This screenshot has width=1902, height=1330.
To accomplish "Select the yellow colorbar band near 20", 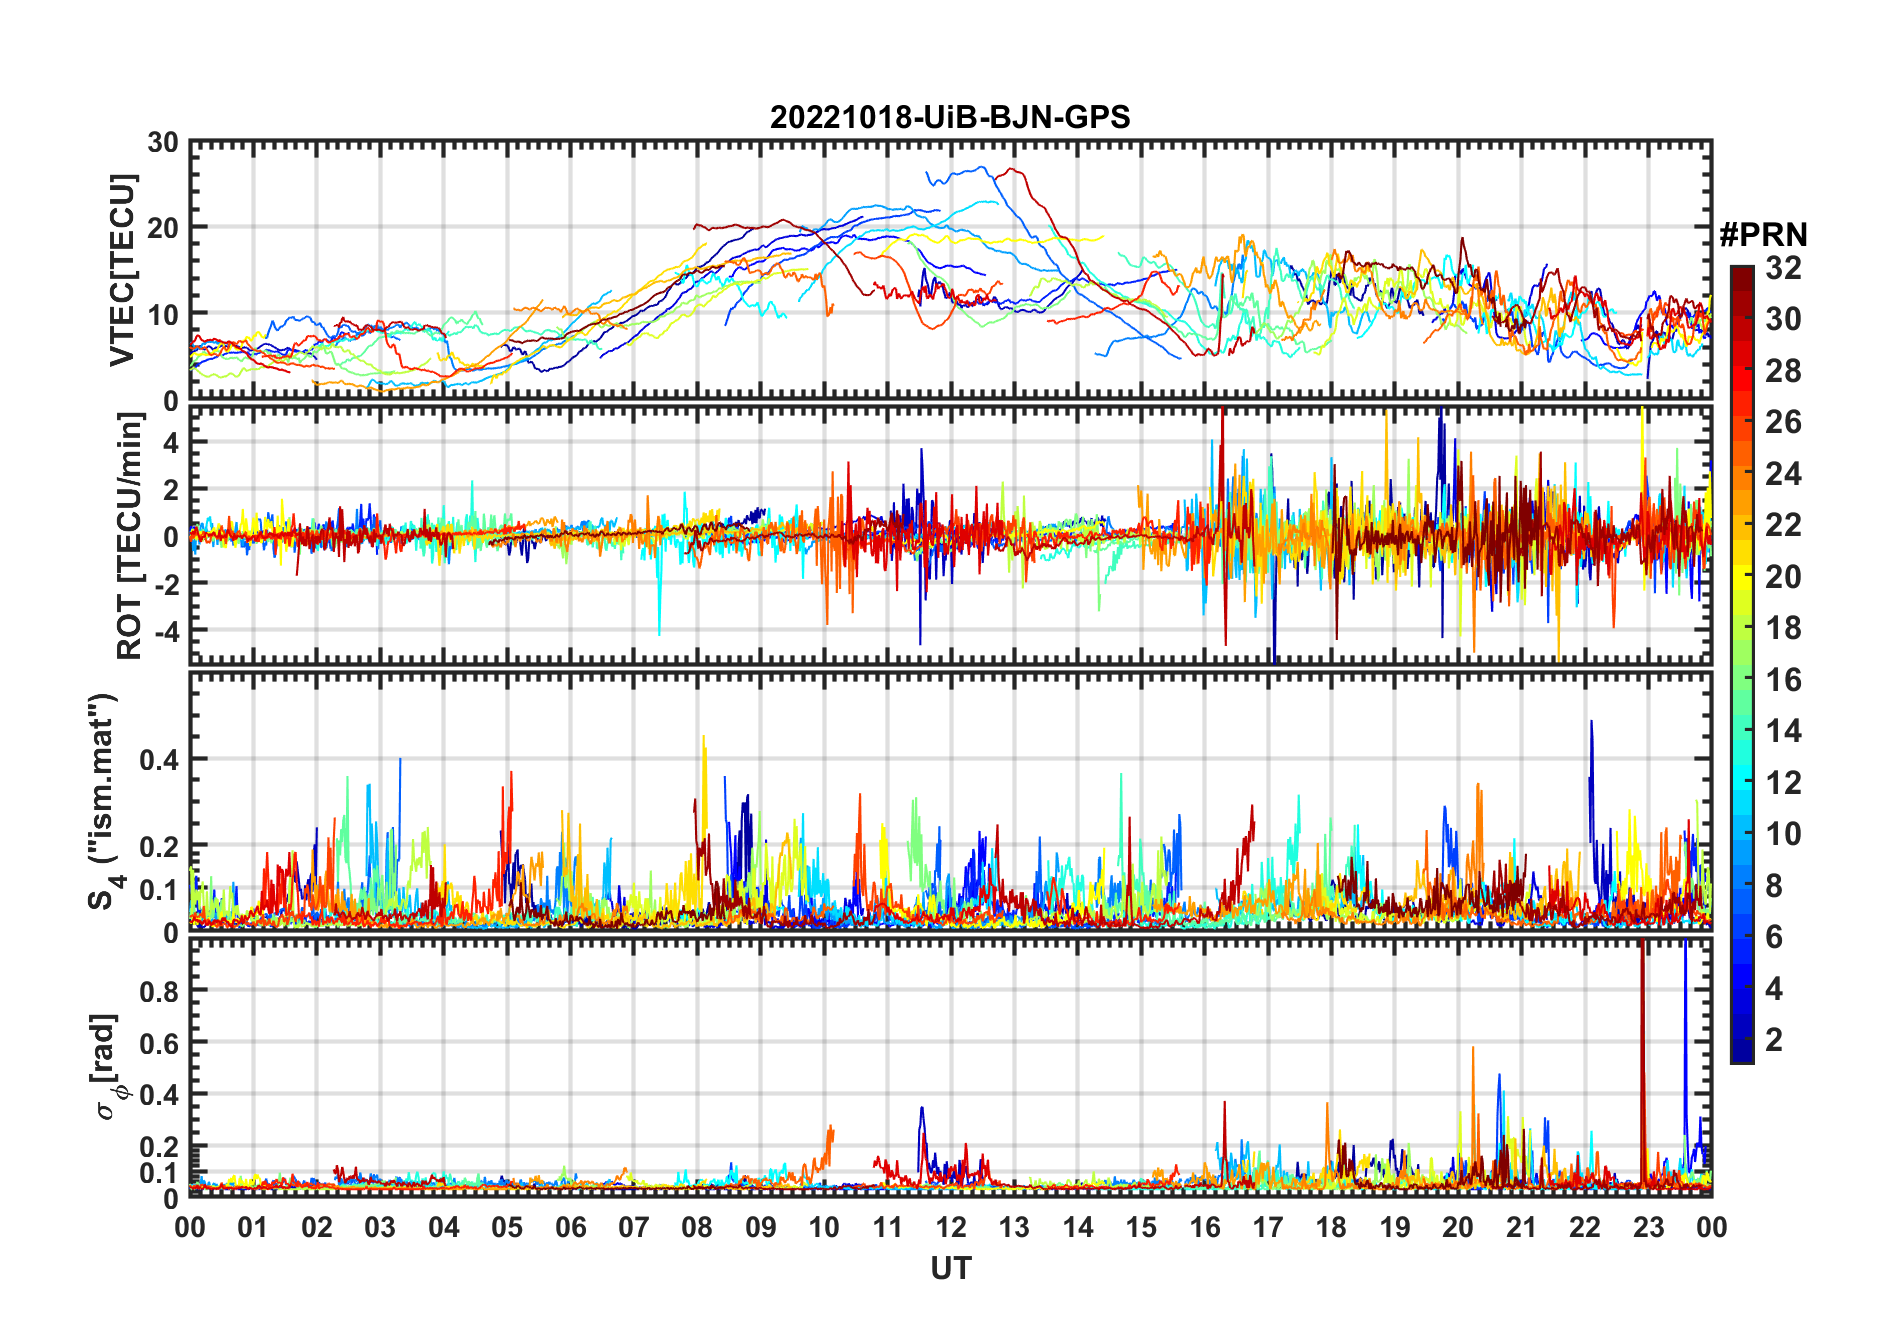I will point(1741,577).
